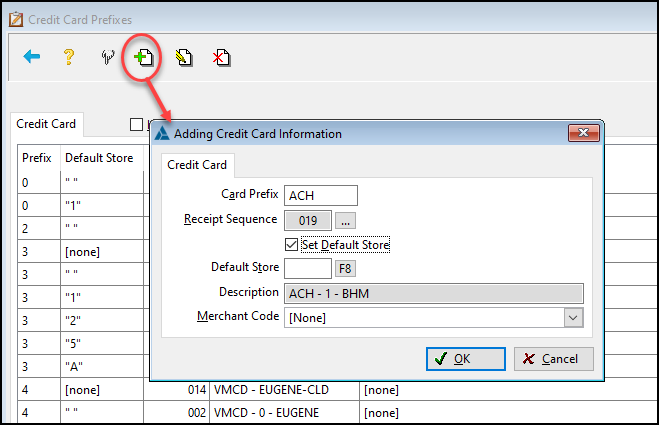Click the Description field ACH - 1 - BHM
659x425 pixels.
[434, 293]
